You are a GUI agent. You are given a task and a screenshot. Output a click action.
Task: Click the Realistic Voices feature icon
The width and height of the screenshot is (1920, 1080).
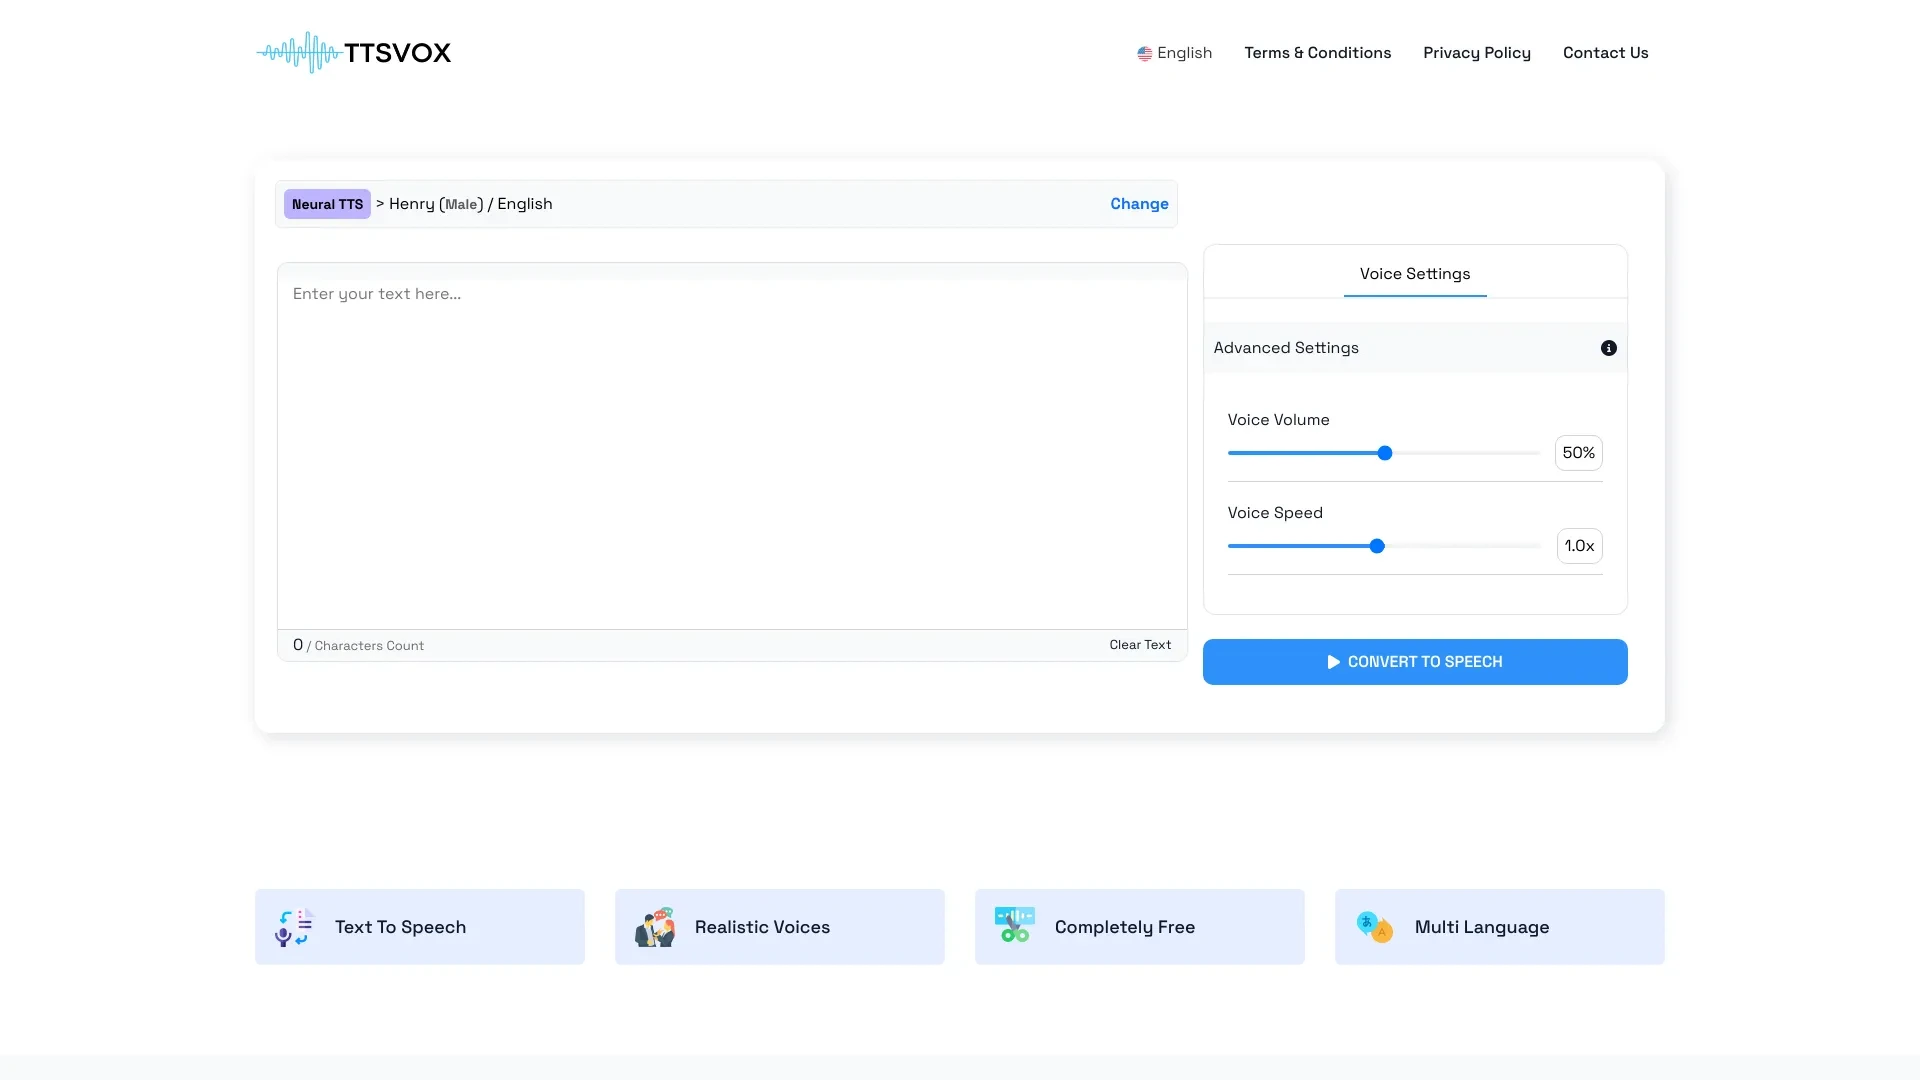(655, 926)
